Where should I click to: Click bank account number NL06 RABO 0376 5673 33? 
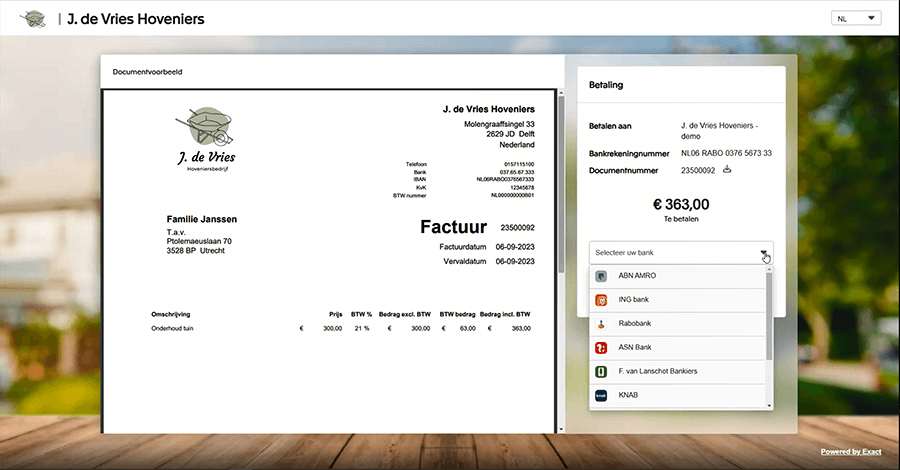click(726, 153)
